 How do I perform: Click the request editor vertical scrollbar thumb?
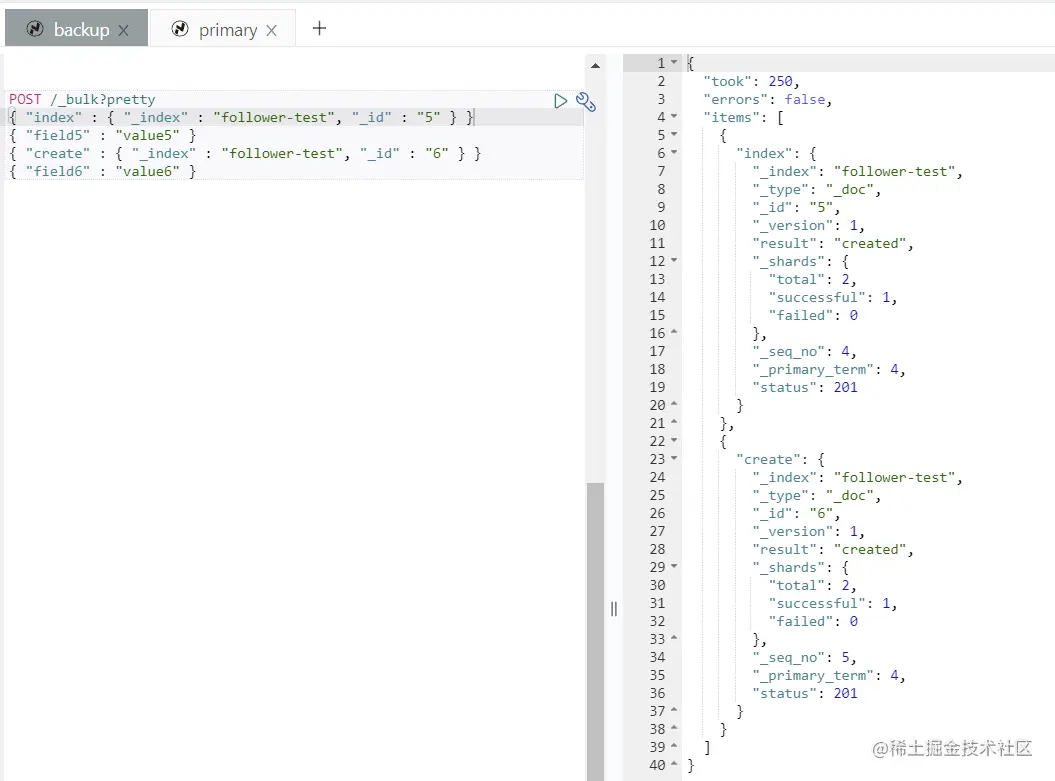pyautogui.click(x=595, y=631)
